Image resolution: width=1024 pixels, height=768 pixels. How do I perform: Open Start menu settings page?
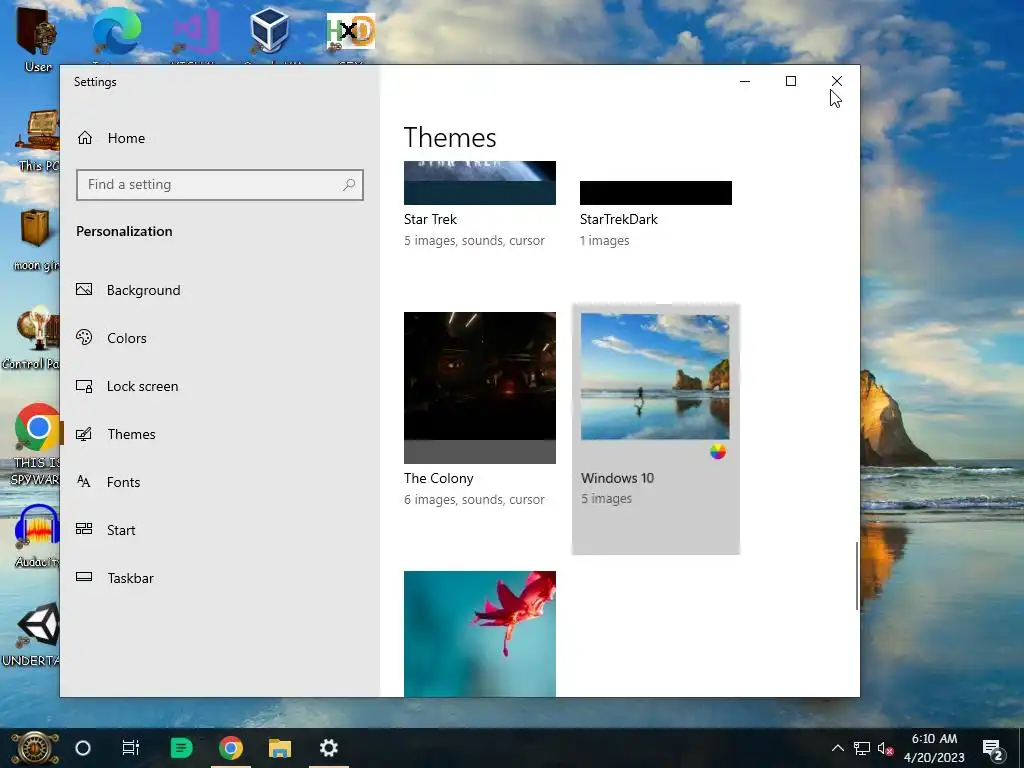[106, 530]
